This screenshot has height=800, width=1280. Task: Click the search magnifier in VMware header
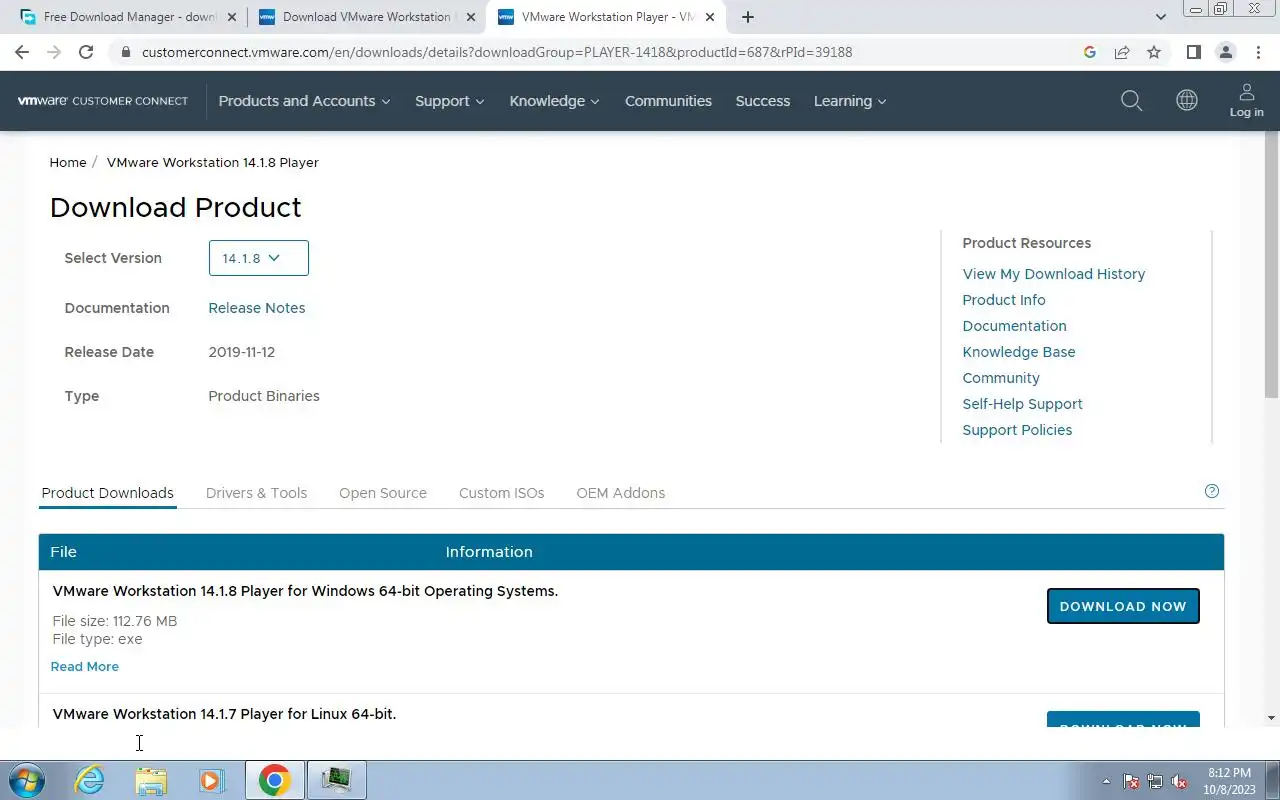[x=1131, y=100]
